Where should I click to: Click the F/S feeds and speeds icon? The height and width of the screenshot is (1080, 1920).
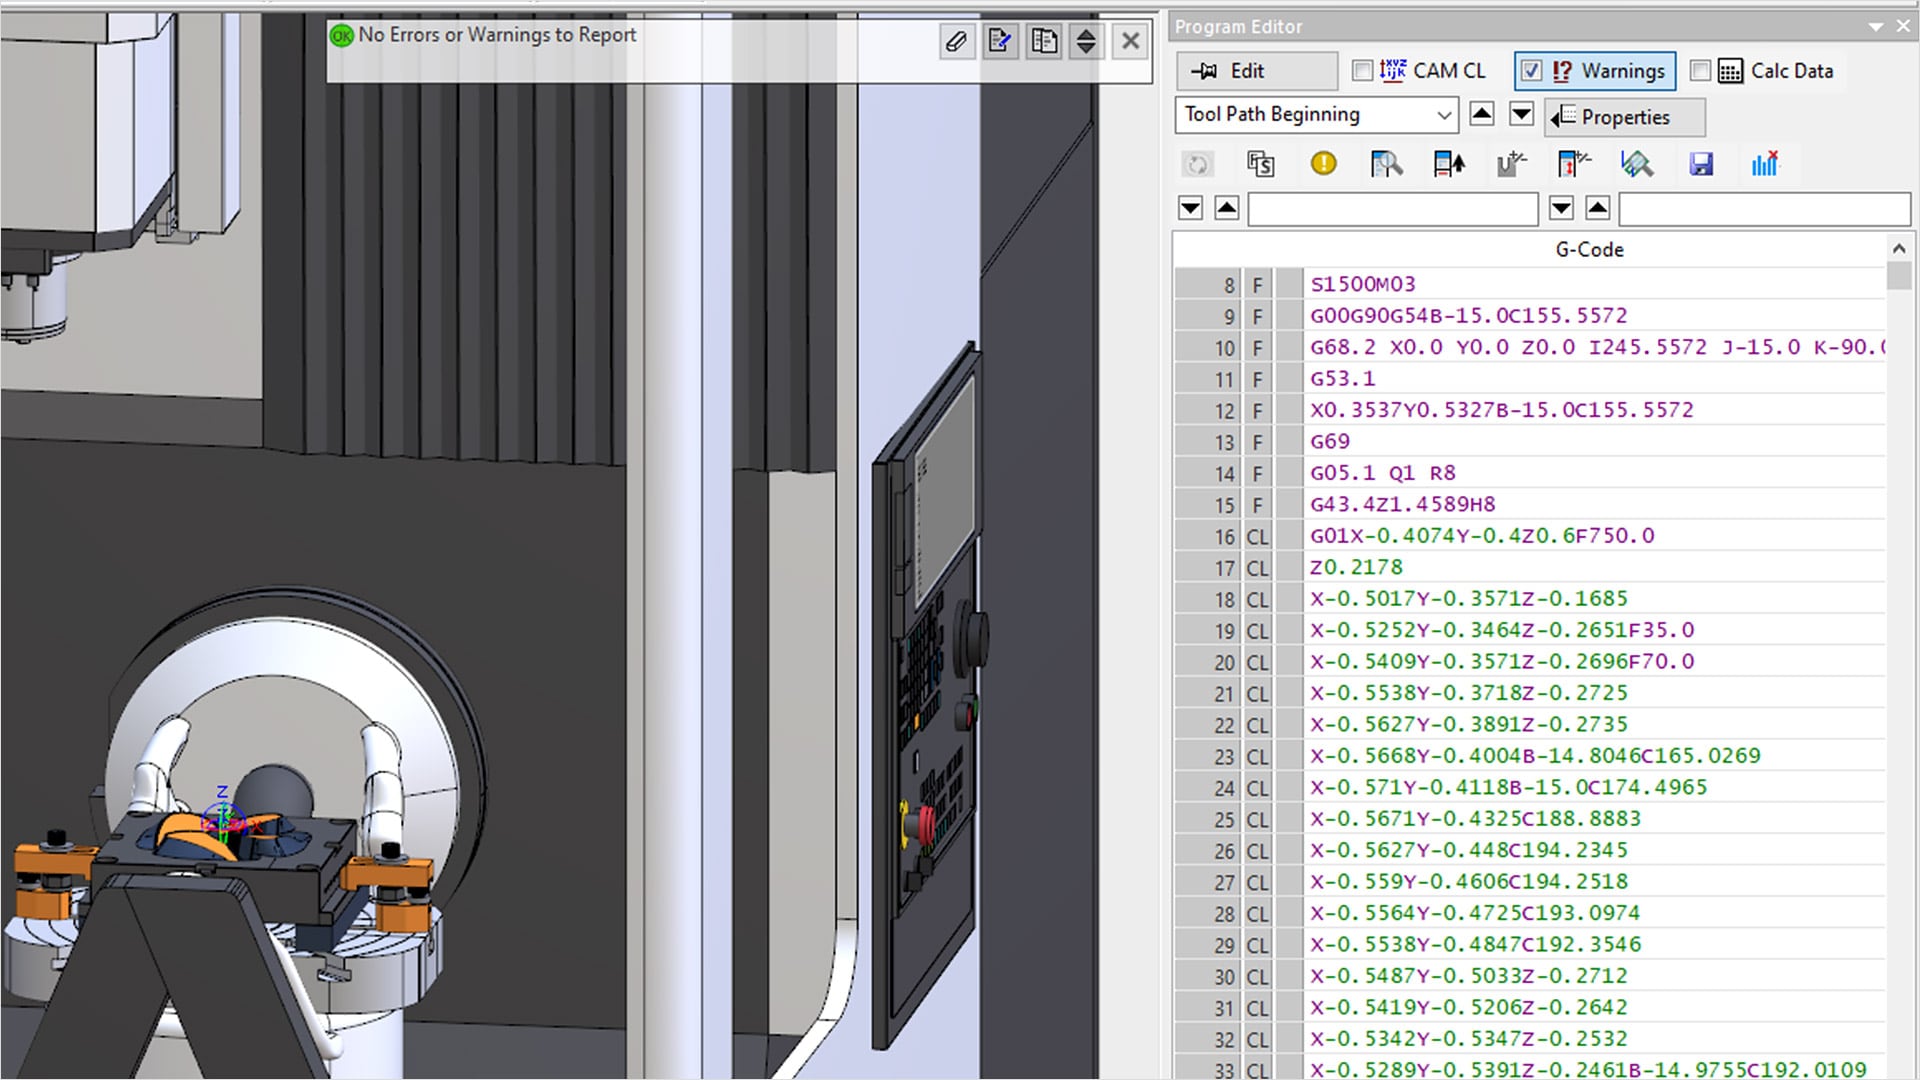(x=1260, y=164)
